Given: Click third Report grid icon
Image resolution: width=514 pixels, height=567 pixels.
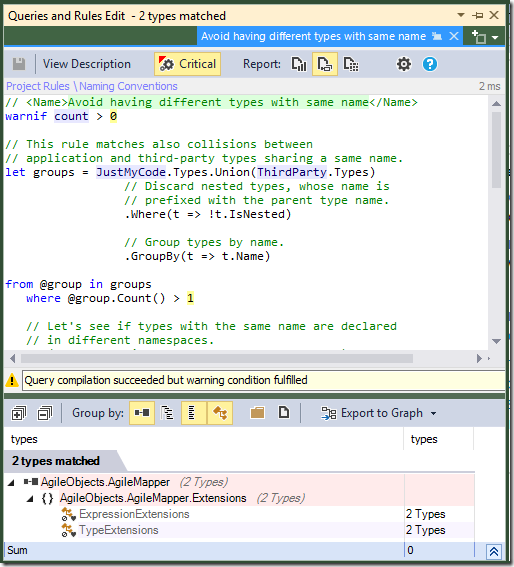Looking at the screenshot, I should [x=351, y=64].
